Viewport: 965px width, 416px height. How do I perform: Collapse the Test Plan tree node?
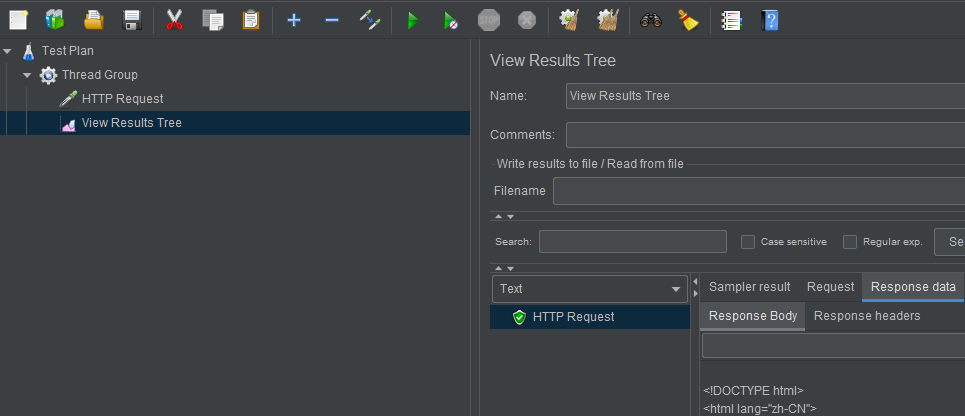[7, 51]
